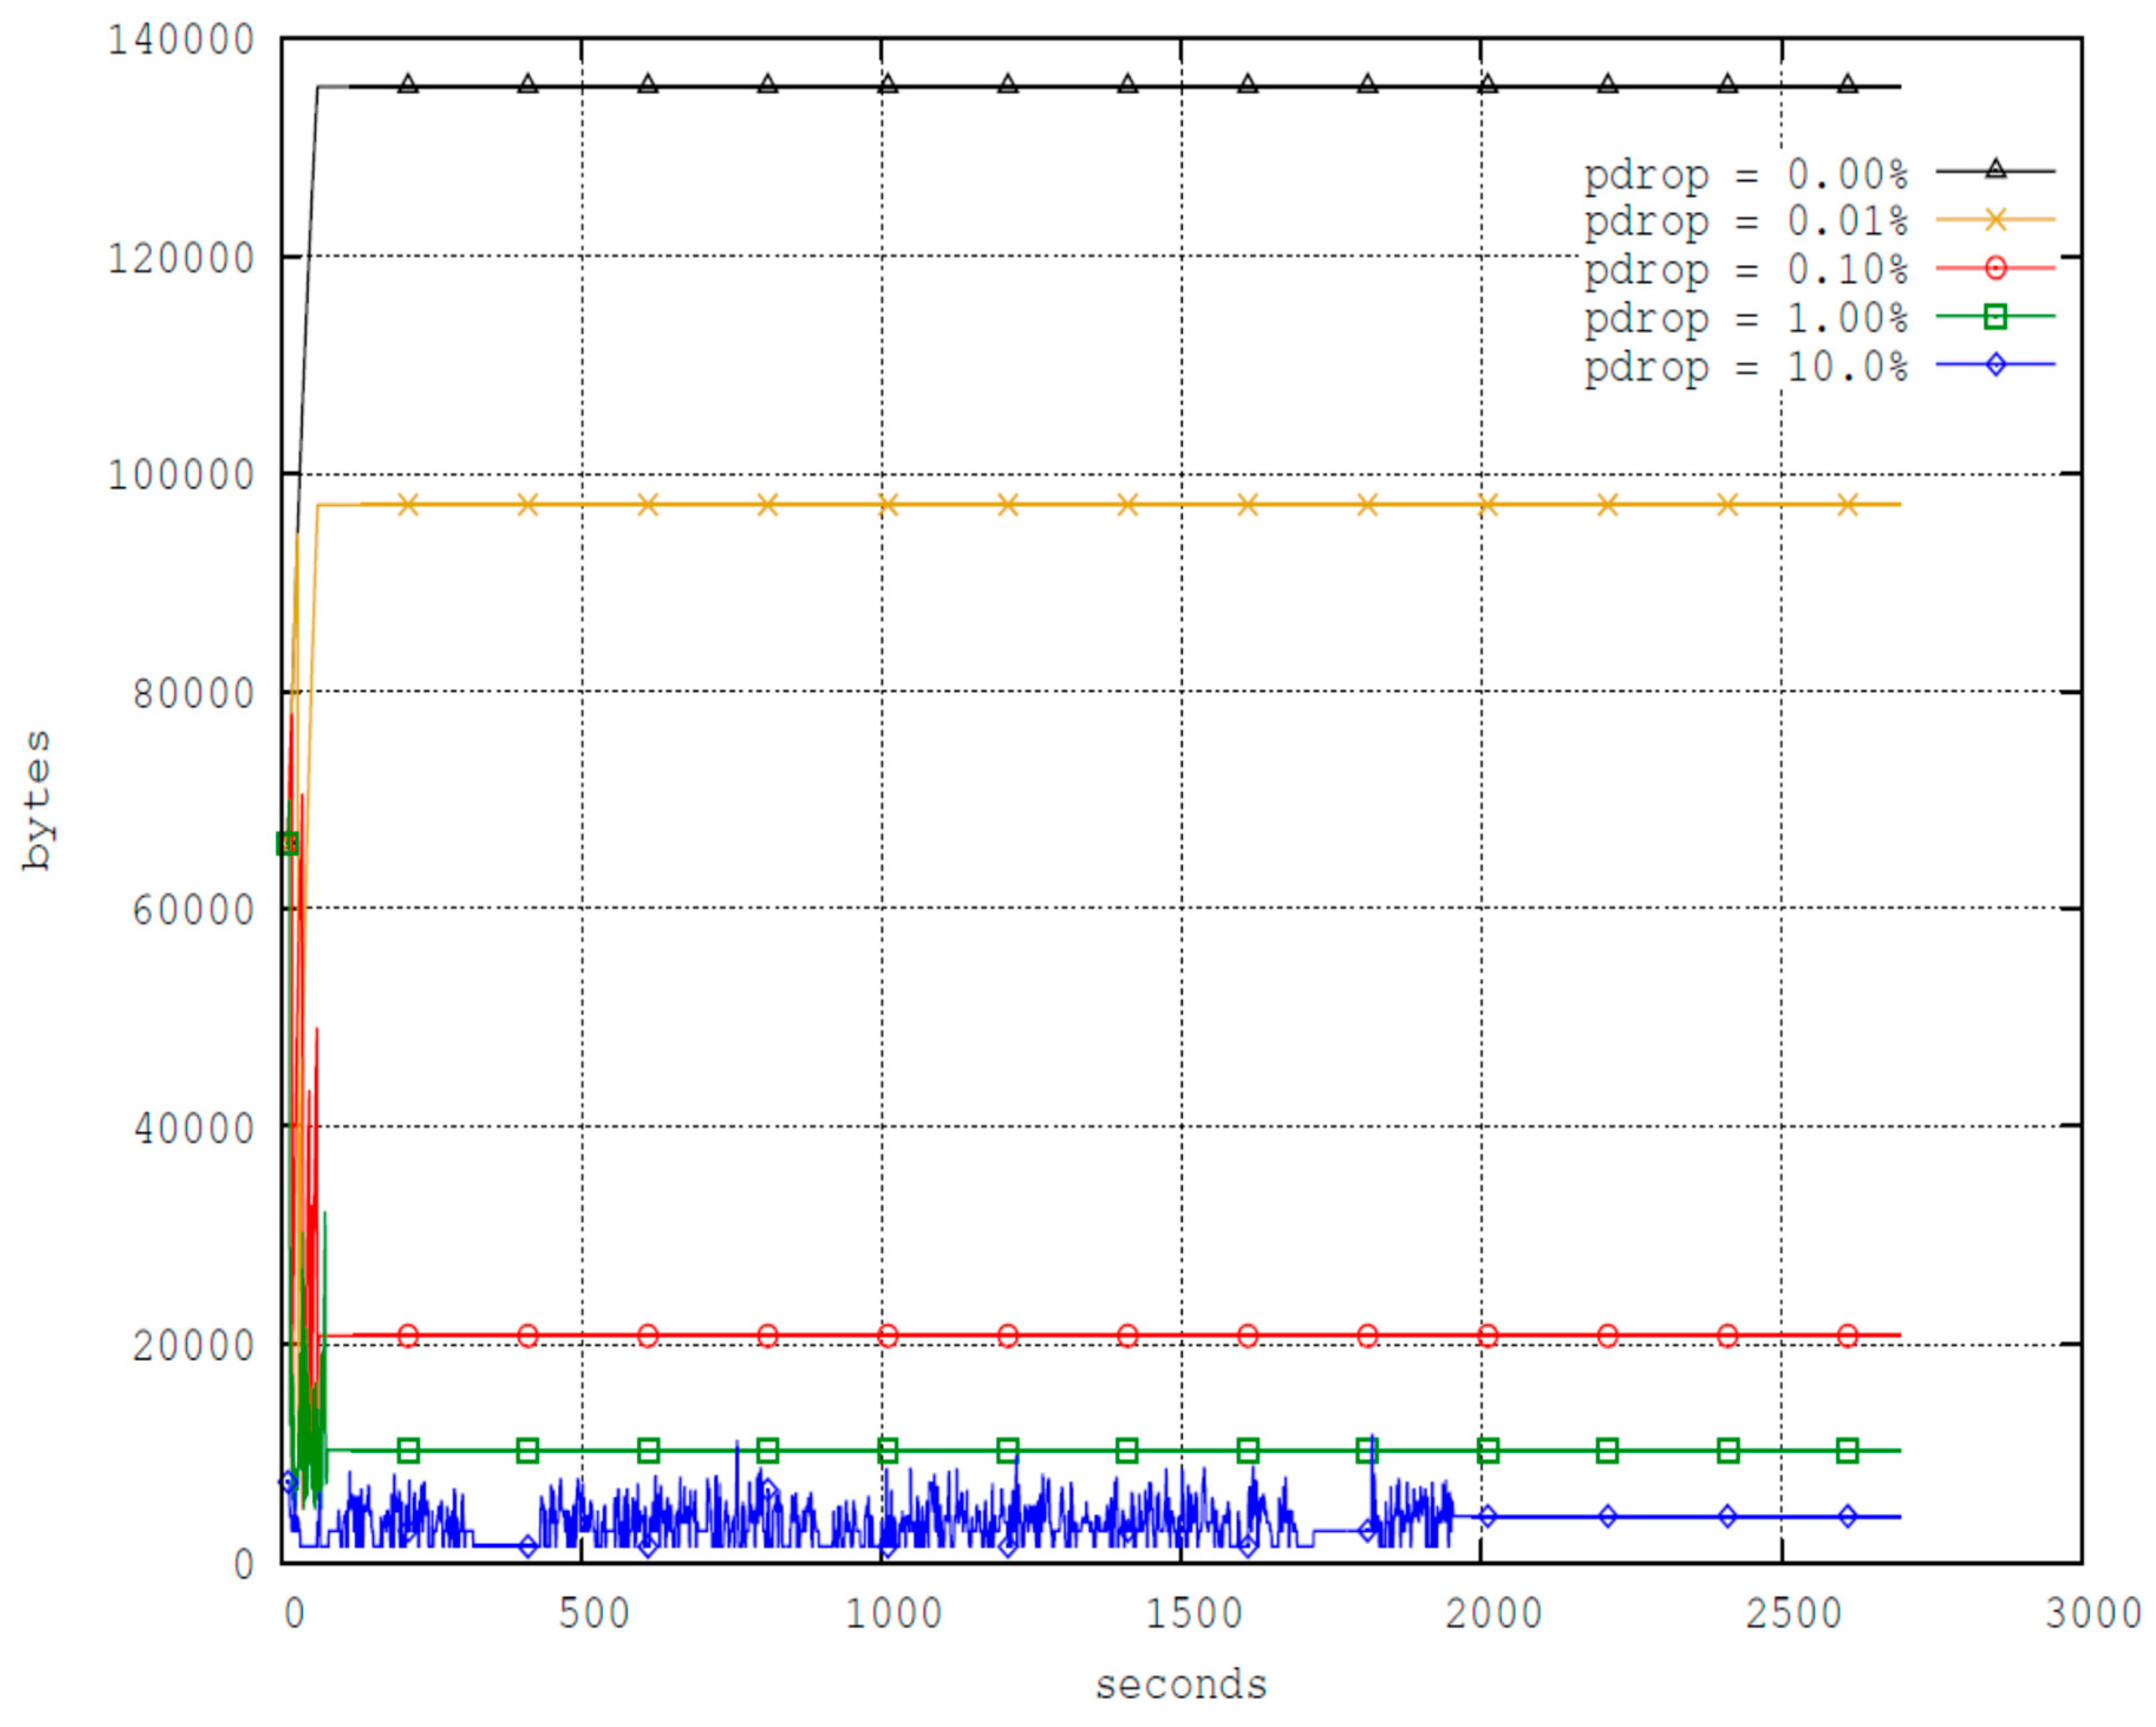Click the 60000 y-axis tick label
This screenshot has height=1727, width=2156.
[x=194, y=910]
